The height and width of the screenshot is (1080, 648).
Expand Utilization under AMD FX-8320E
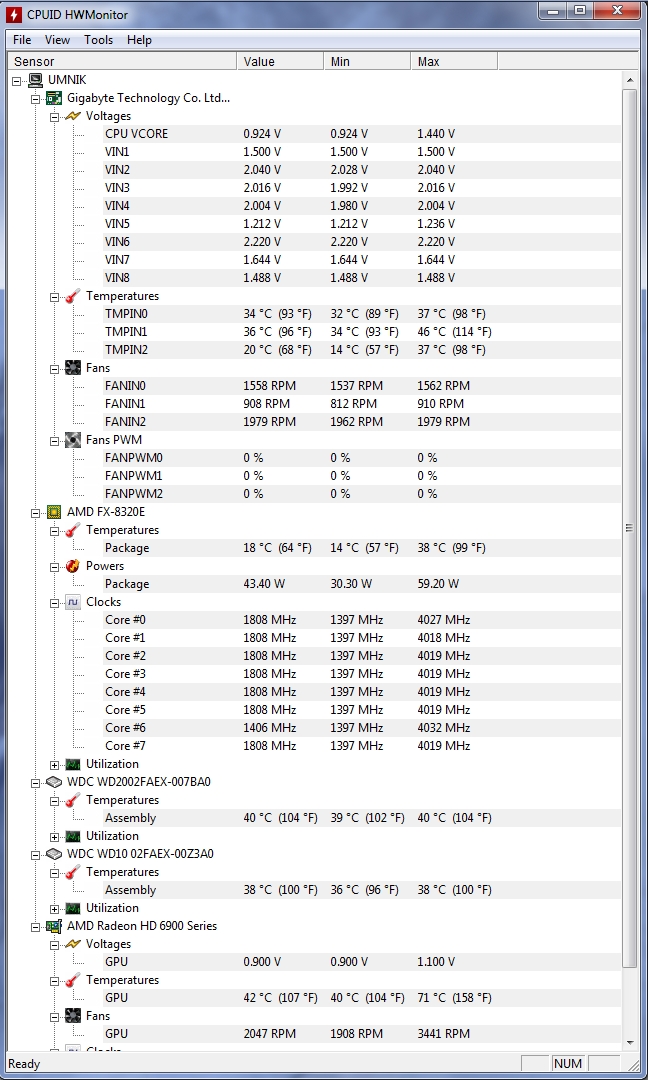click(x=54, y=764)
